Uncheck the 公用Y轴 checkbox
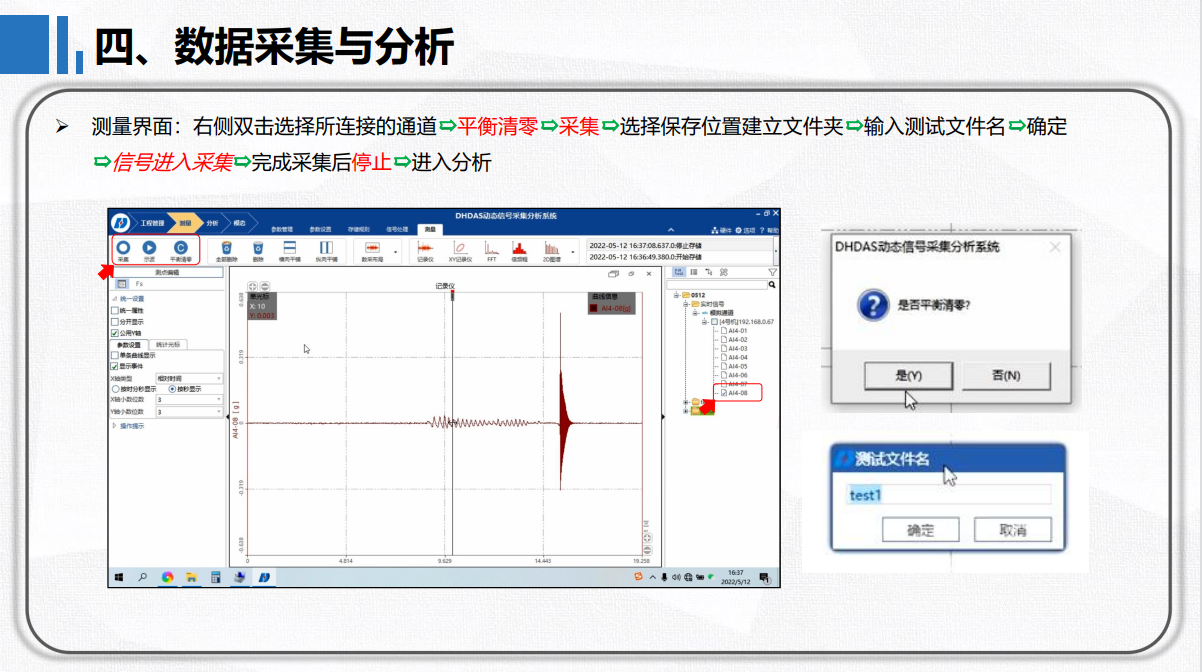Image resolution: width=1202 pixels, height=672 pixels. click(x=115, y=333)
